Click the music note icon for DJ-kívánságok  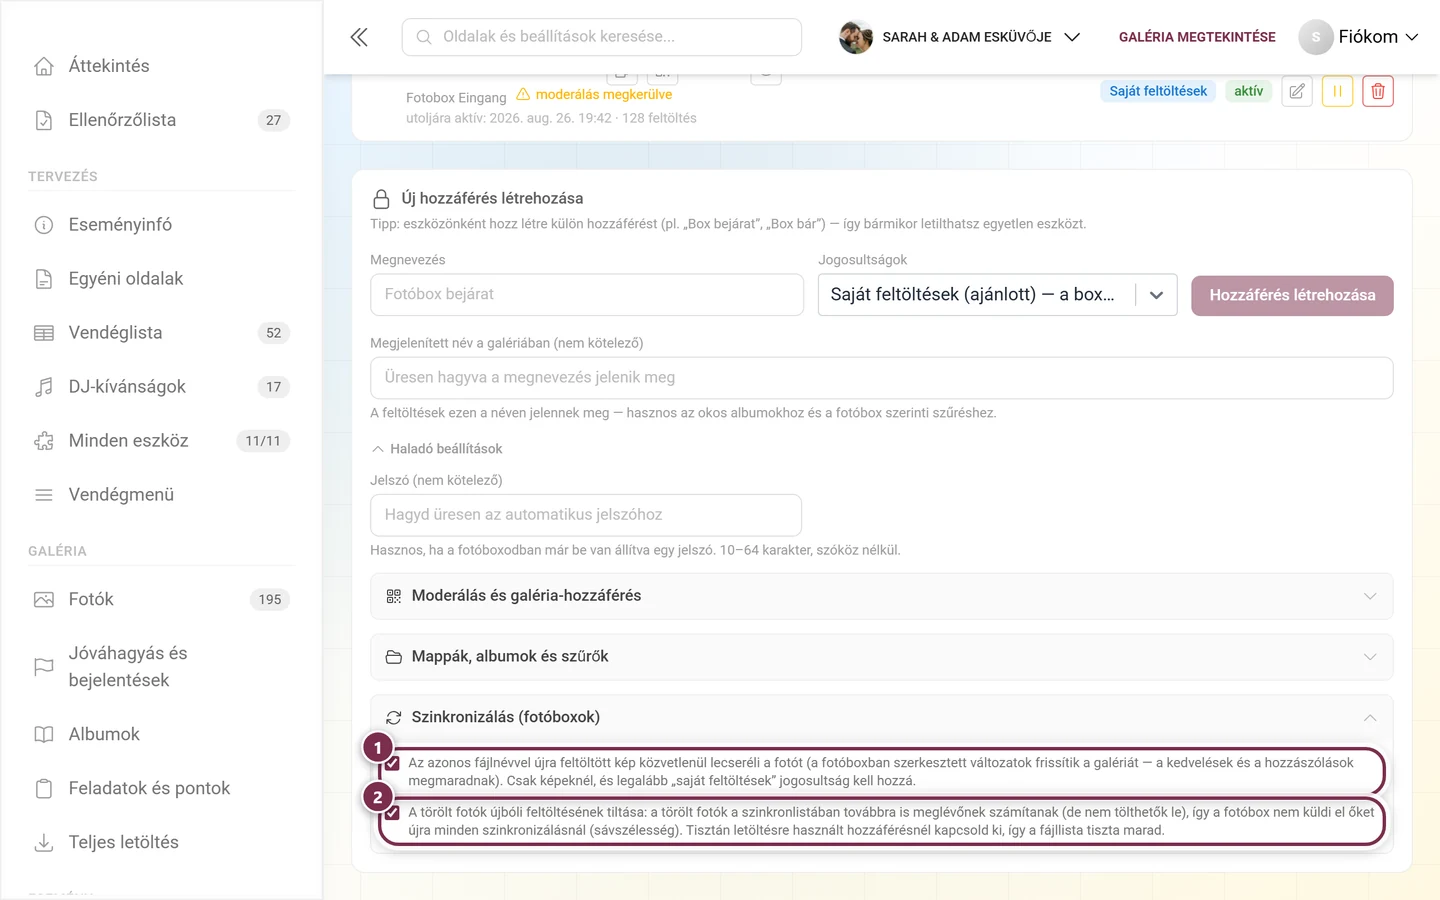[44, 387]
